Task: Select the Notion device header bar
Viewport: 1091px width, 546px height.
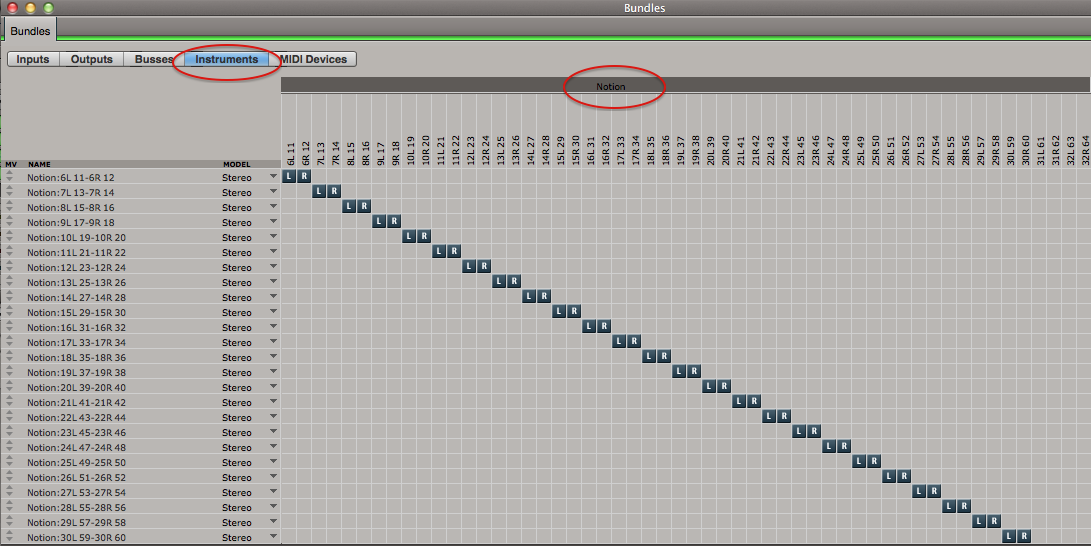Action: click(x=685, y=86)
